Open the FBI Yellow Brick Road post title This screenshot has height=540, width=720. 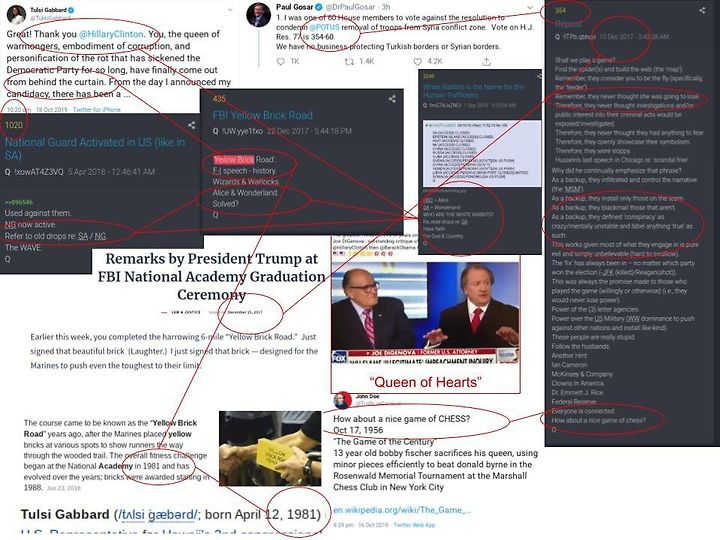[x=262, y=115]
